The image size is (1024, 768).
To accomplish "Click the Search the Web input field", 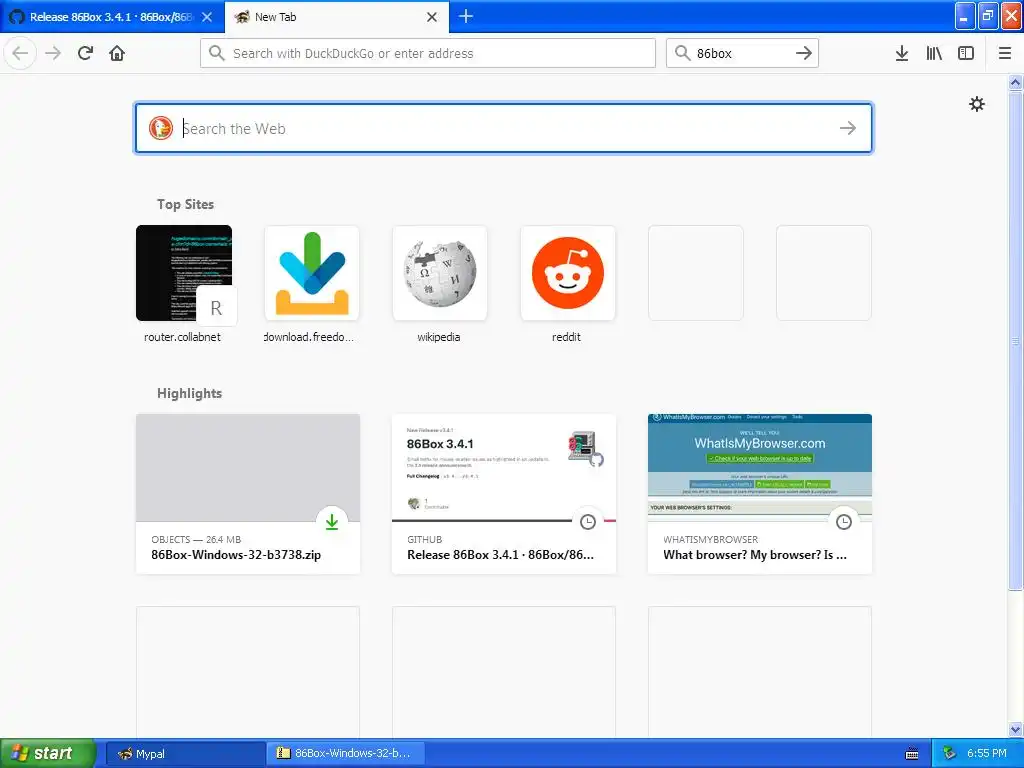I will click(x=503, y=128).
